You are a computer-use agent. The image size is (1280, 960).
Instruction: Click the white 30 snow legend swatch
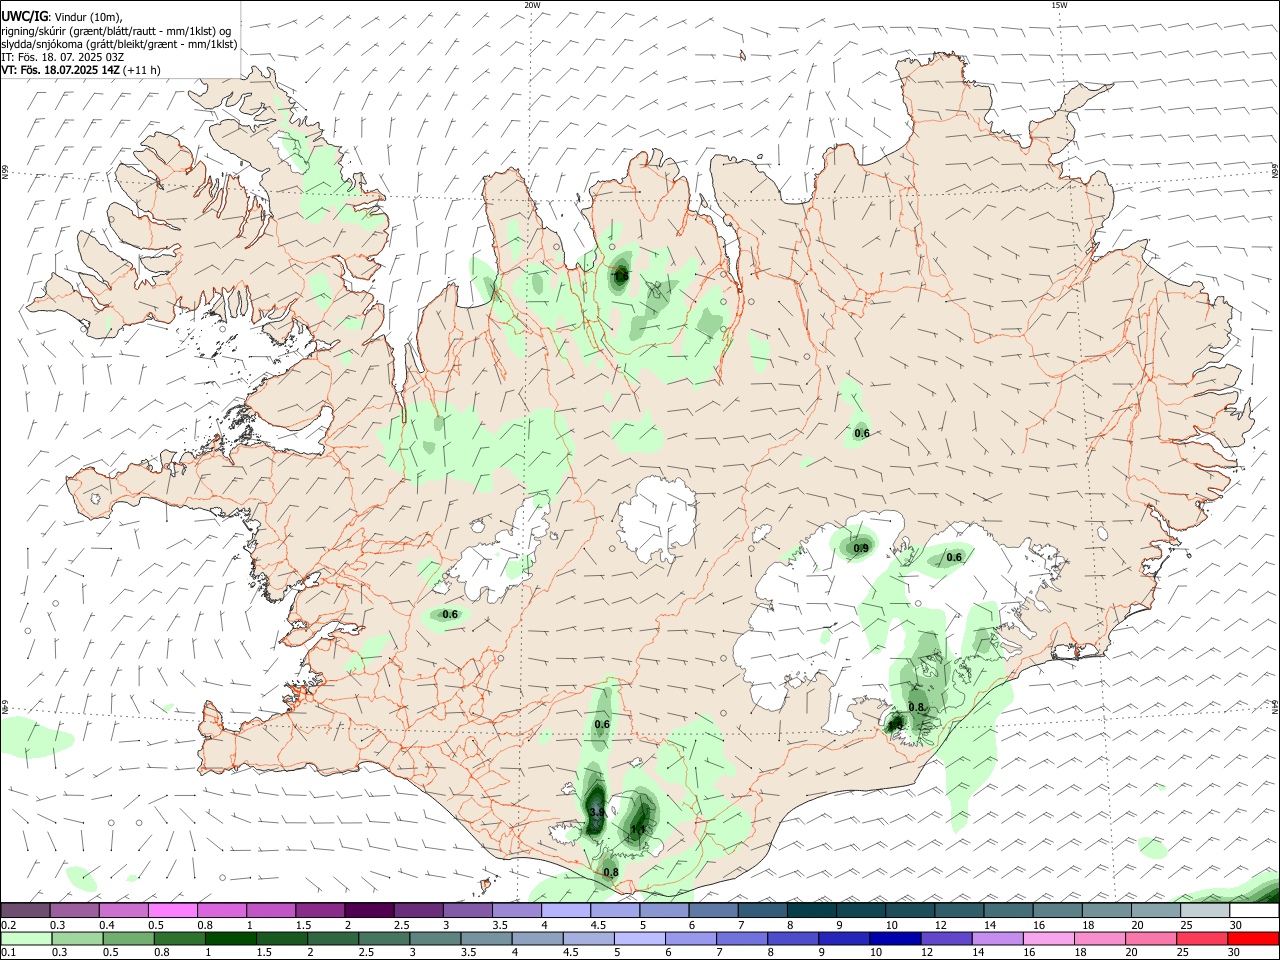click(x=1254, y=910)
